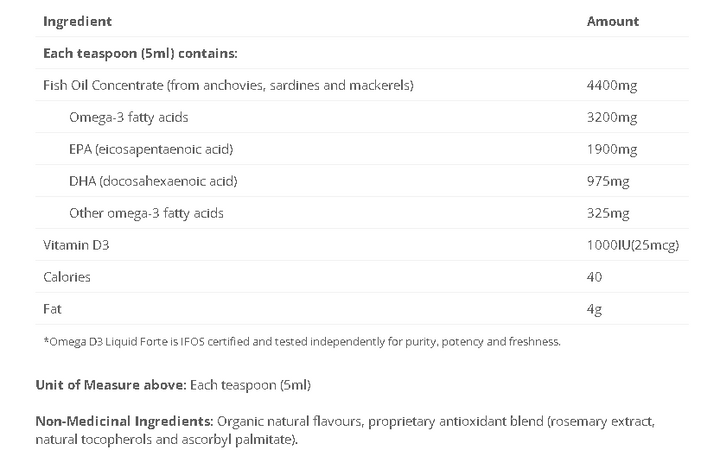Select the Omega-3 fatty acids row label
Screen dimensions: 720x469
pos(128,117)
